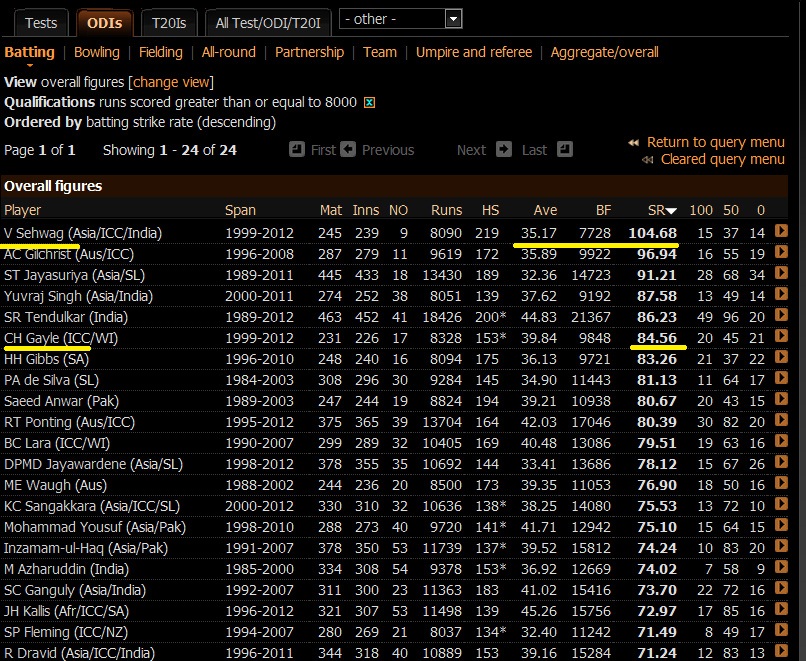806x661 pixels.
Task: Switch to the T20Is tab
Action: point(168,22)
